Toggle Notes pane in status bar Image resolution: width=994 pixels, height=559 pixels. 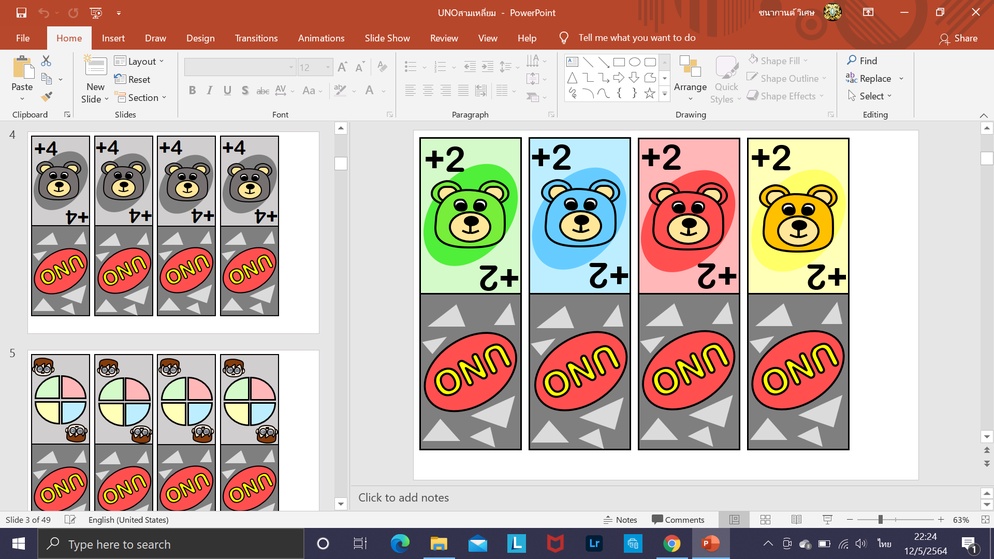[x=620, y=520]
